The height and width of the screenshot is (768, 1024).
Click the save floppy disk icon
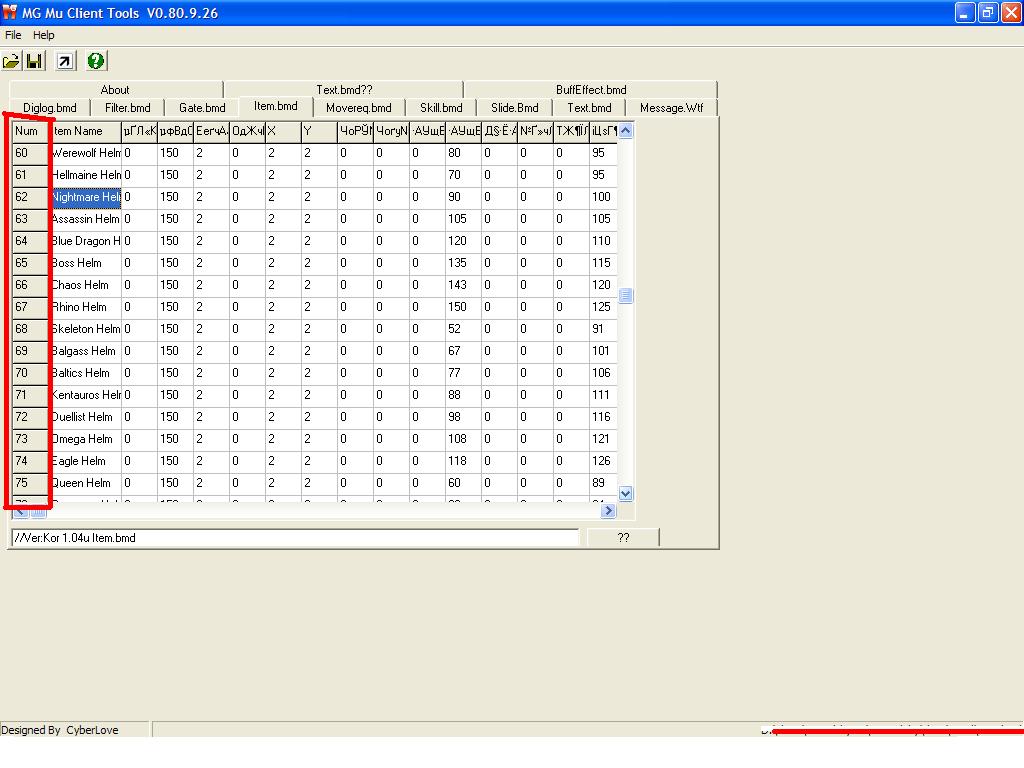(34, 61)
